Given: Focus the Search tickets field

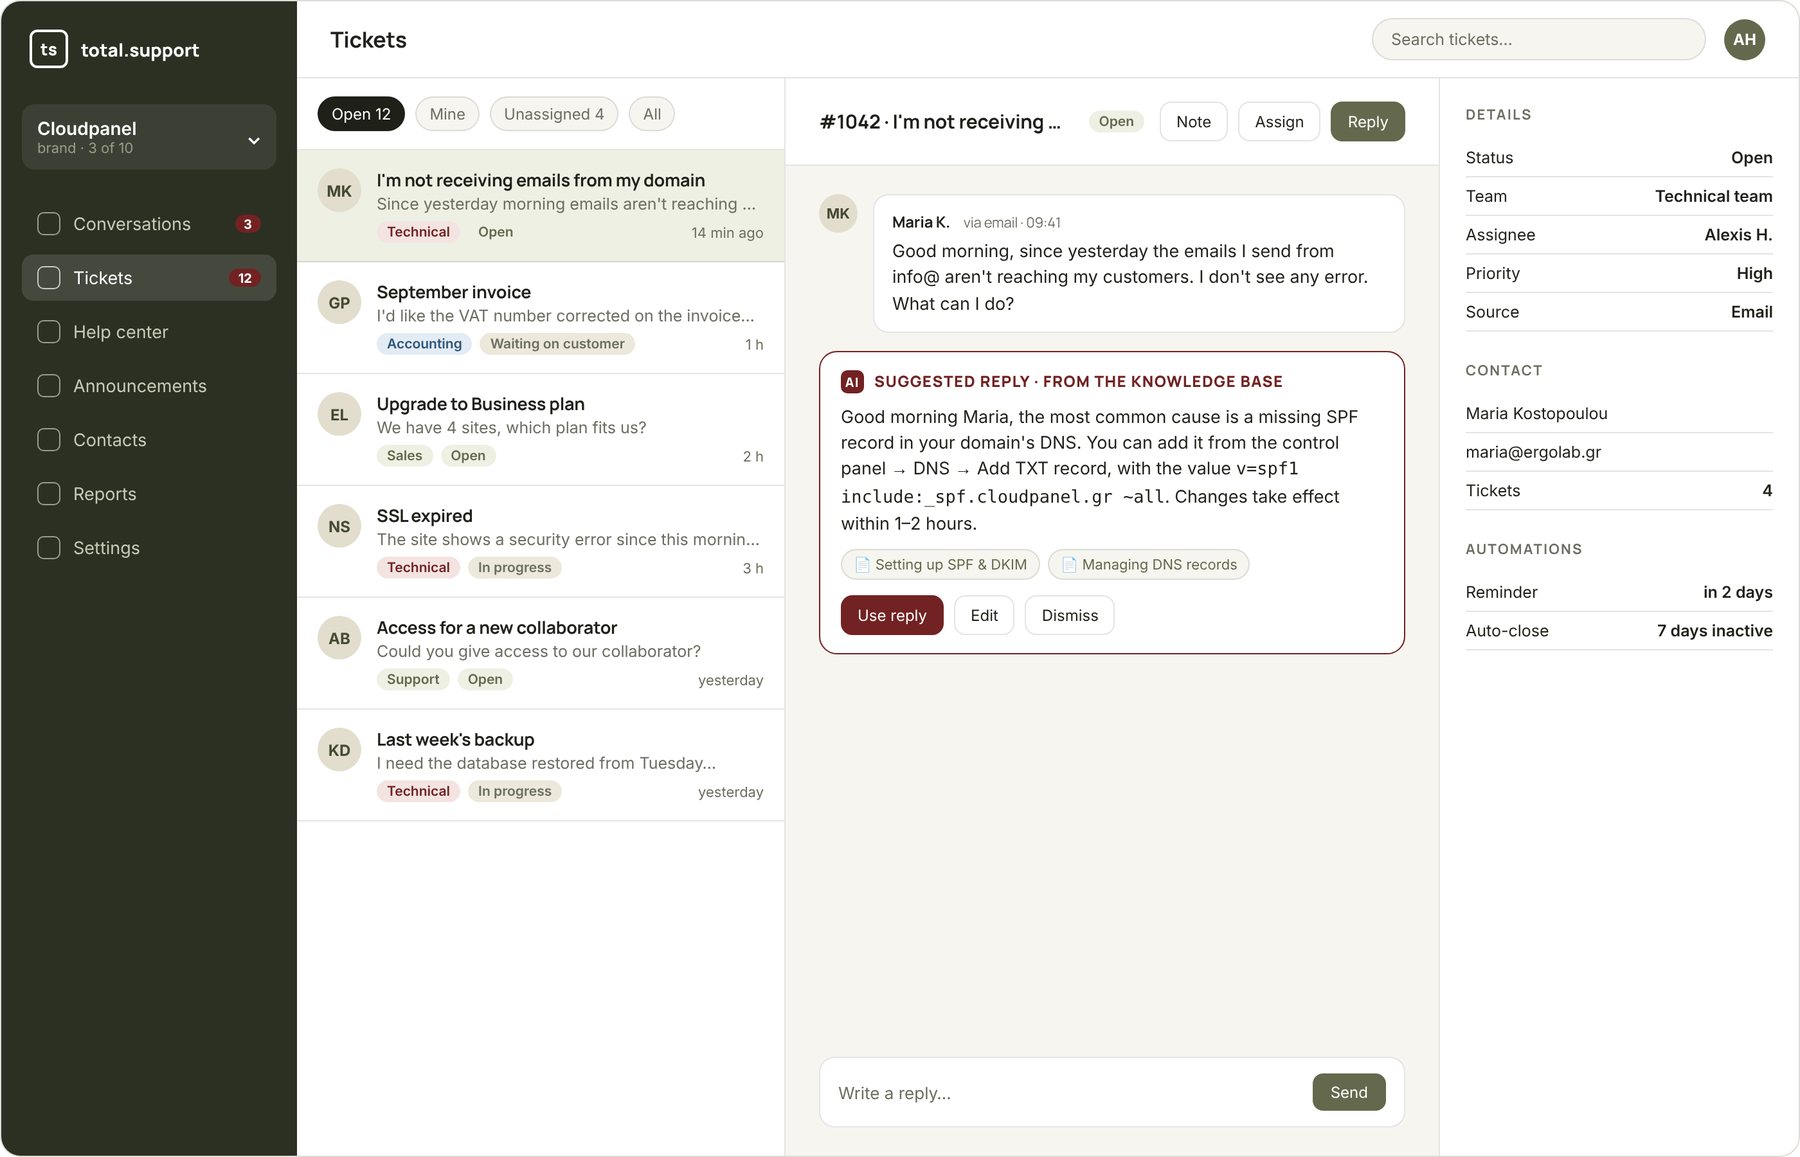Looking at the screenshot, I should tap(1538, 40).
